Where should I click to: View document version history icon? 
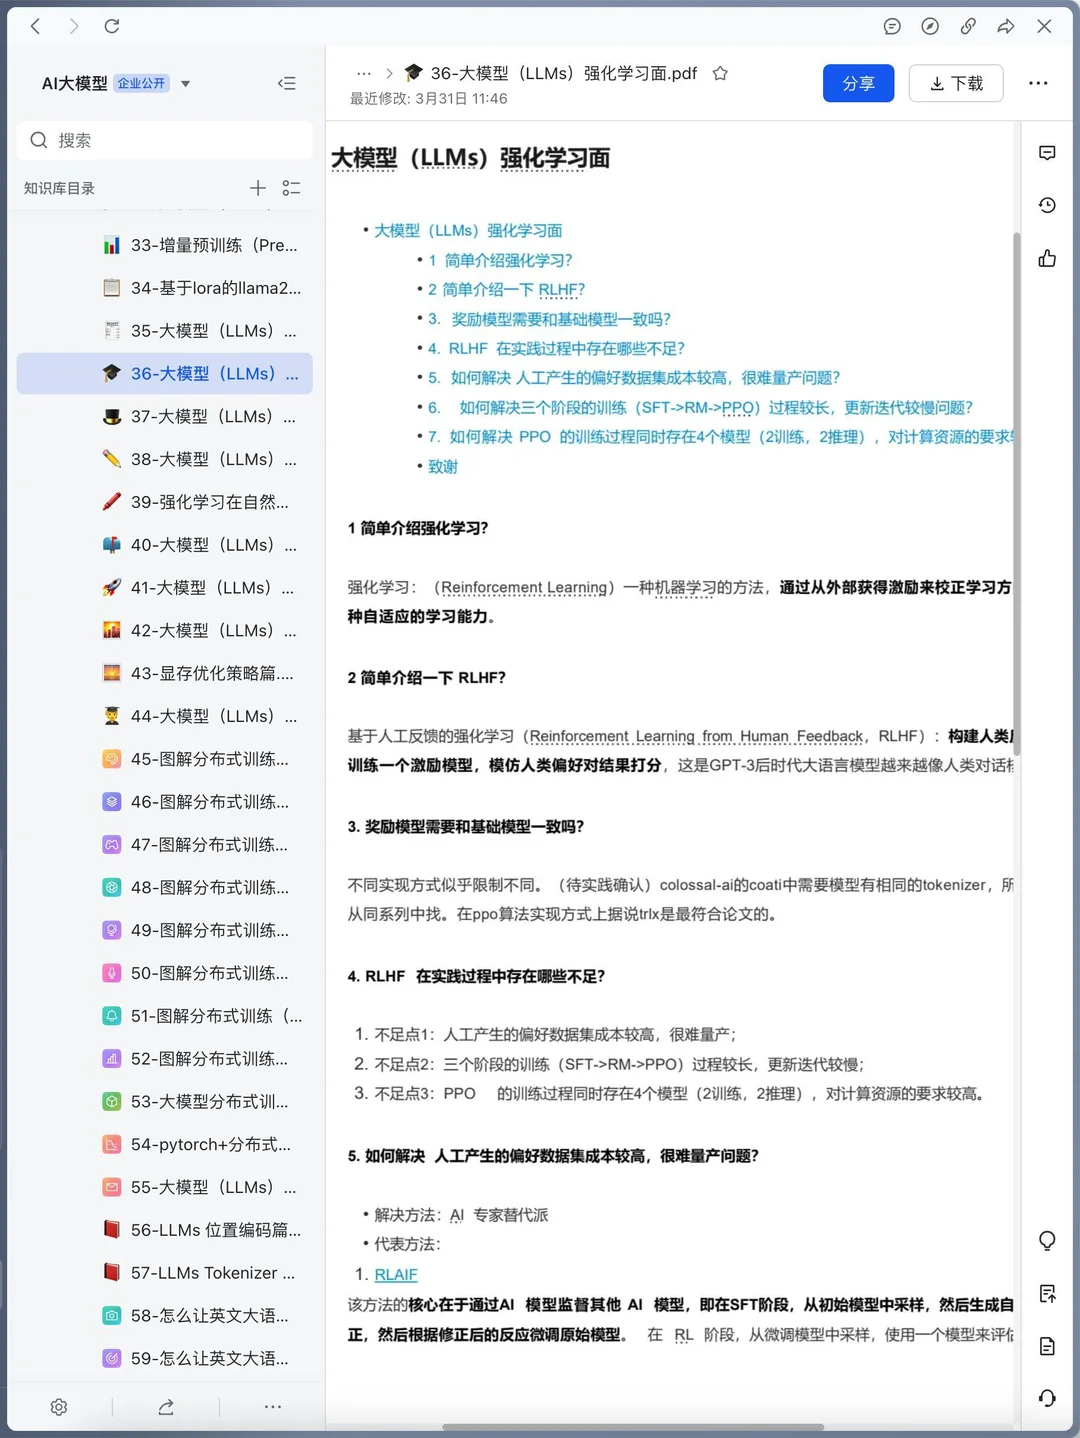pyautogui.click(x=1047, y=205)
